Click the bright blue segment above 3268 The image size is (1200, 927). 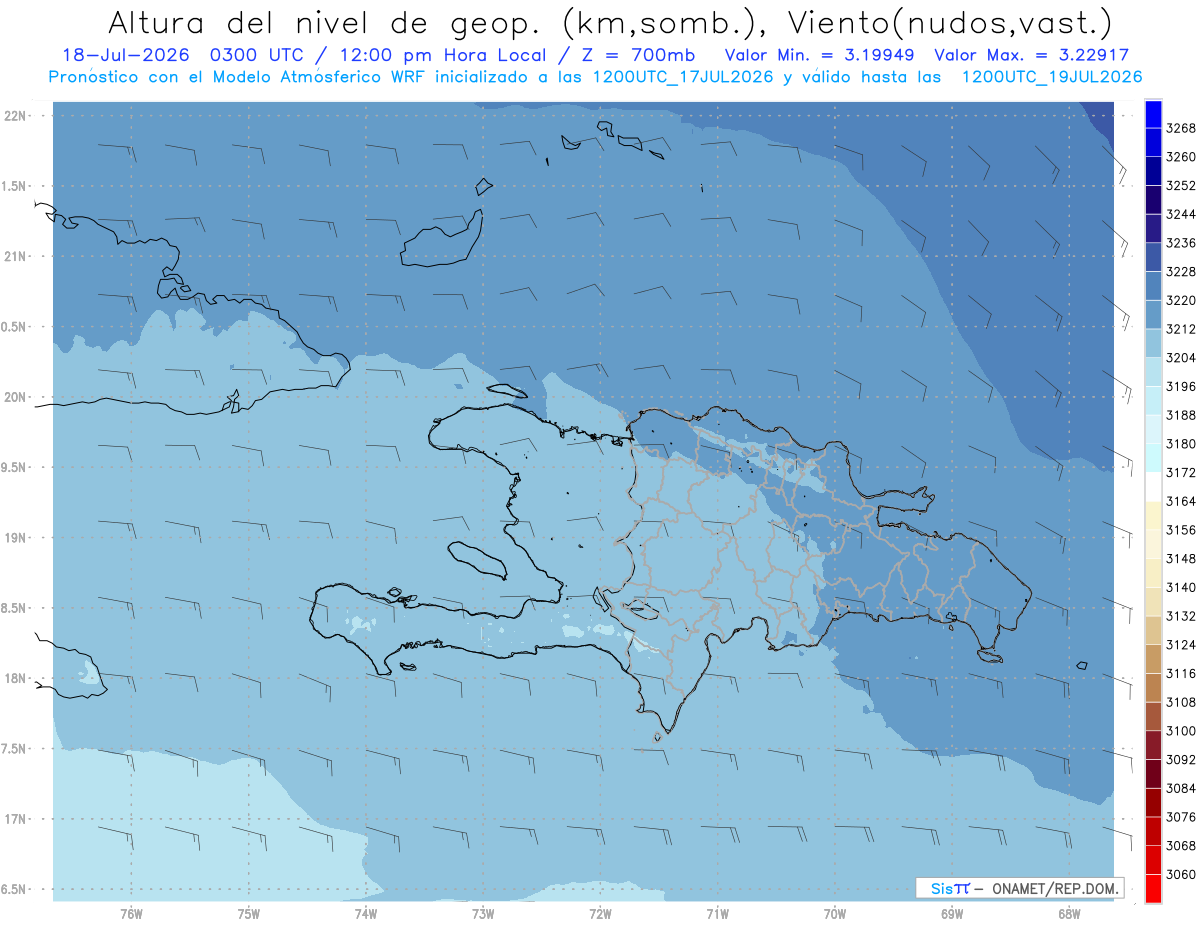click(x=1153, y=113)
